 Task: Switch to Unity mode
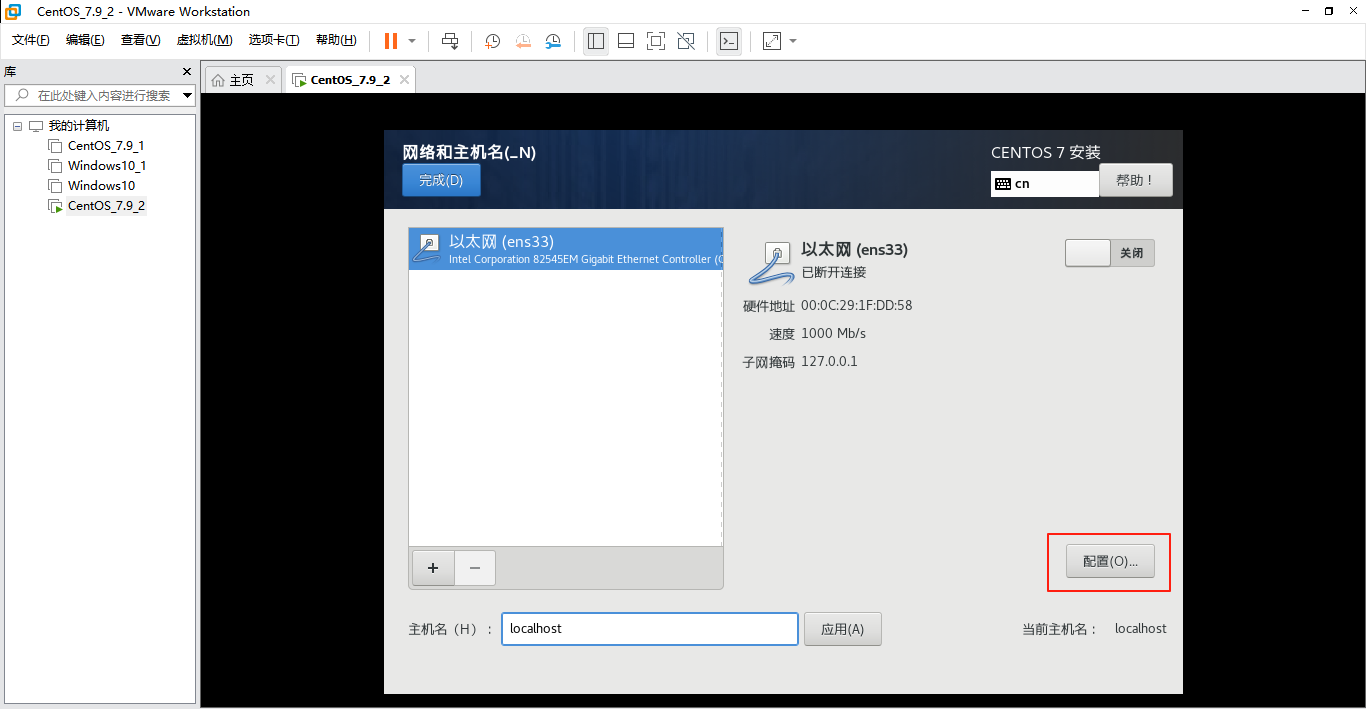[686, 41]
